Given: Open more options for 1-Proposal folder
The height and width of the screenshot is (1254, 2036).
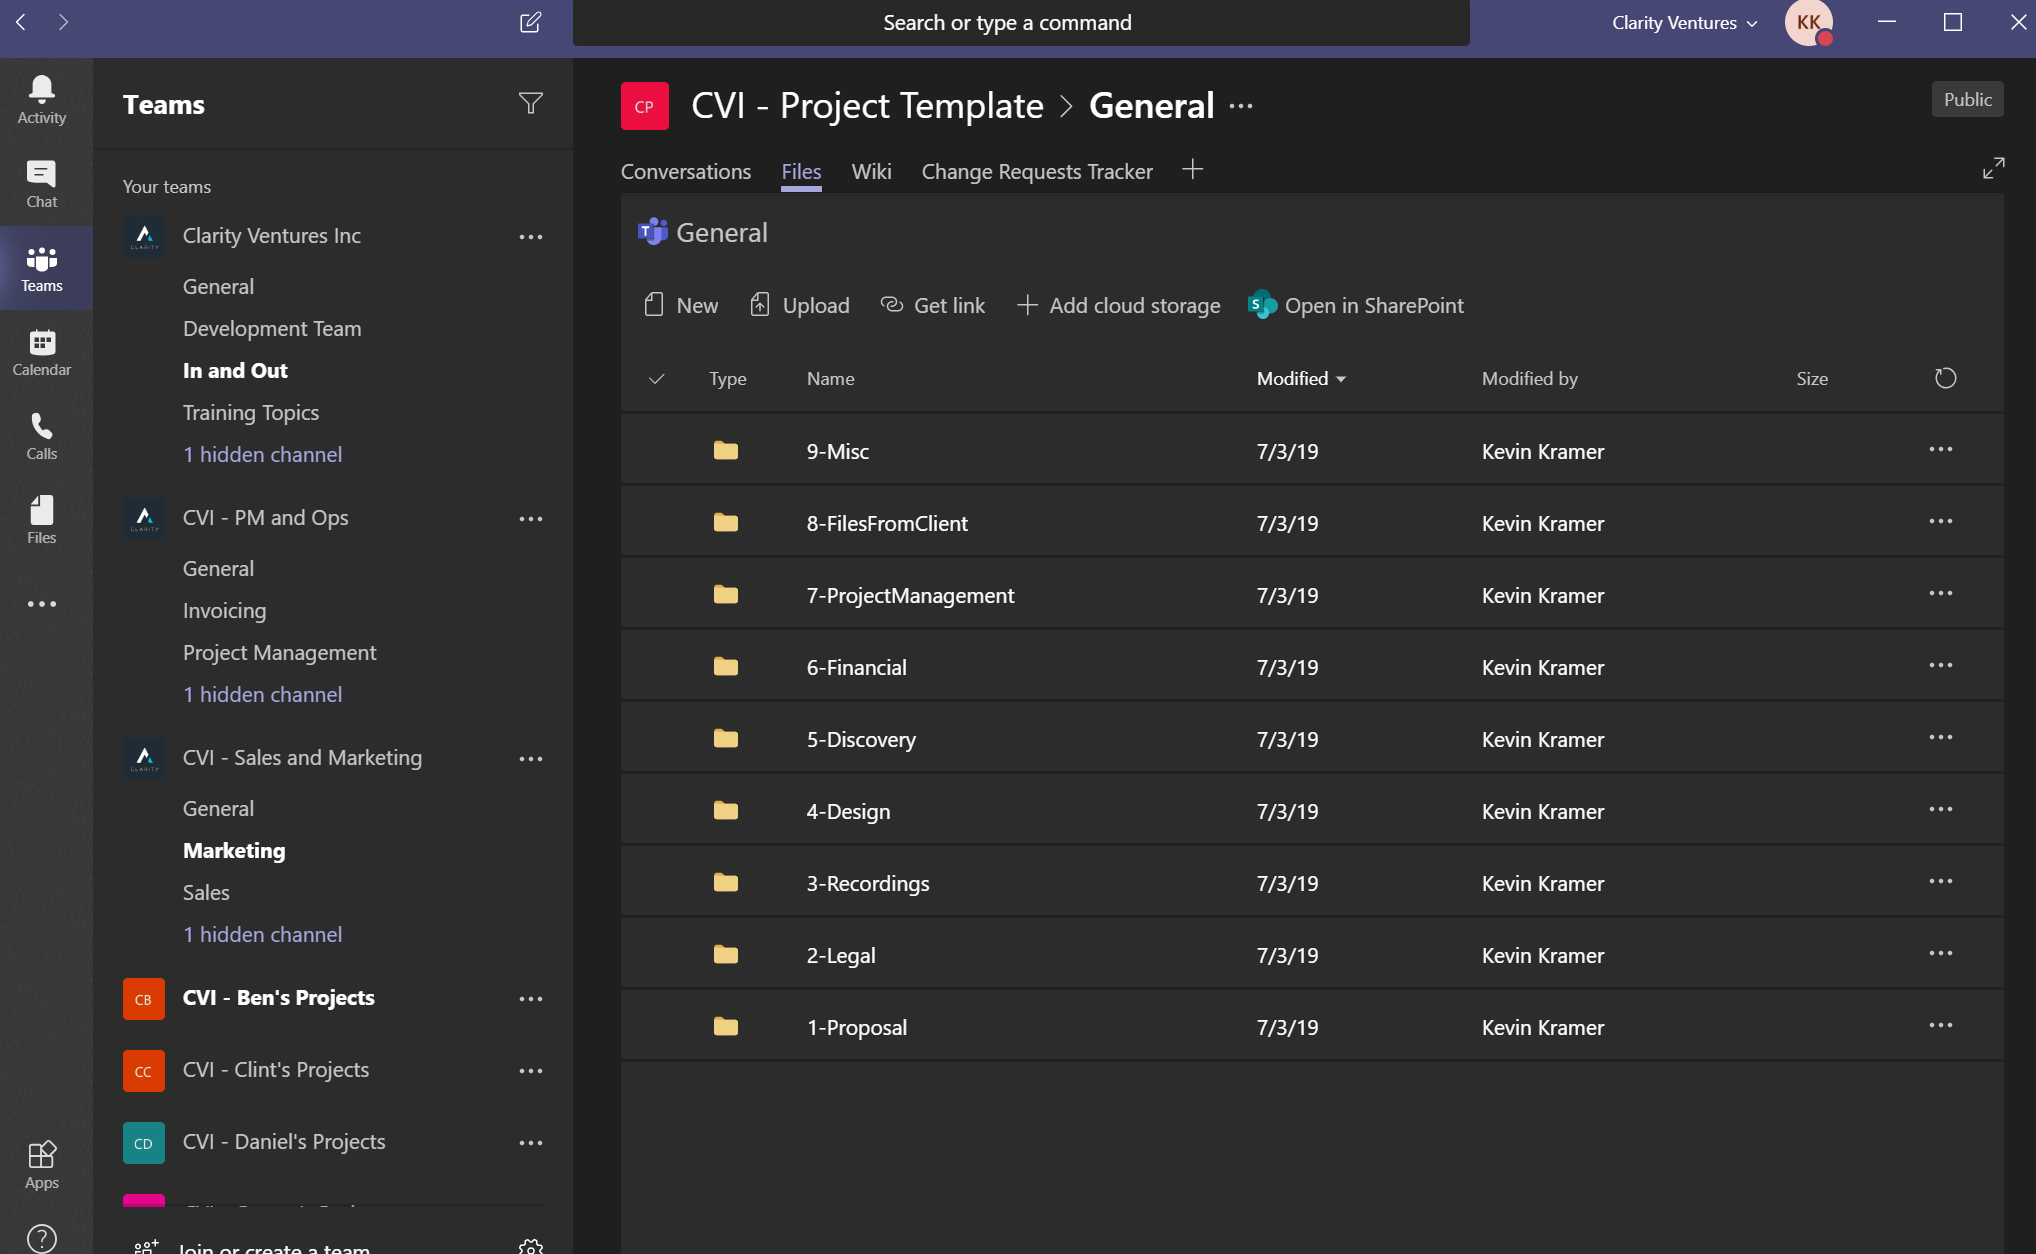Looking at the screenshot, I should pos(1941,1026).
